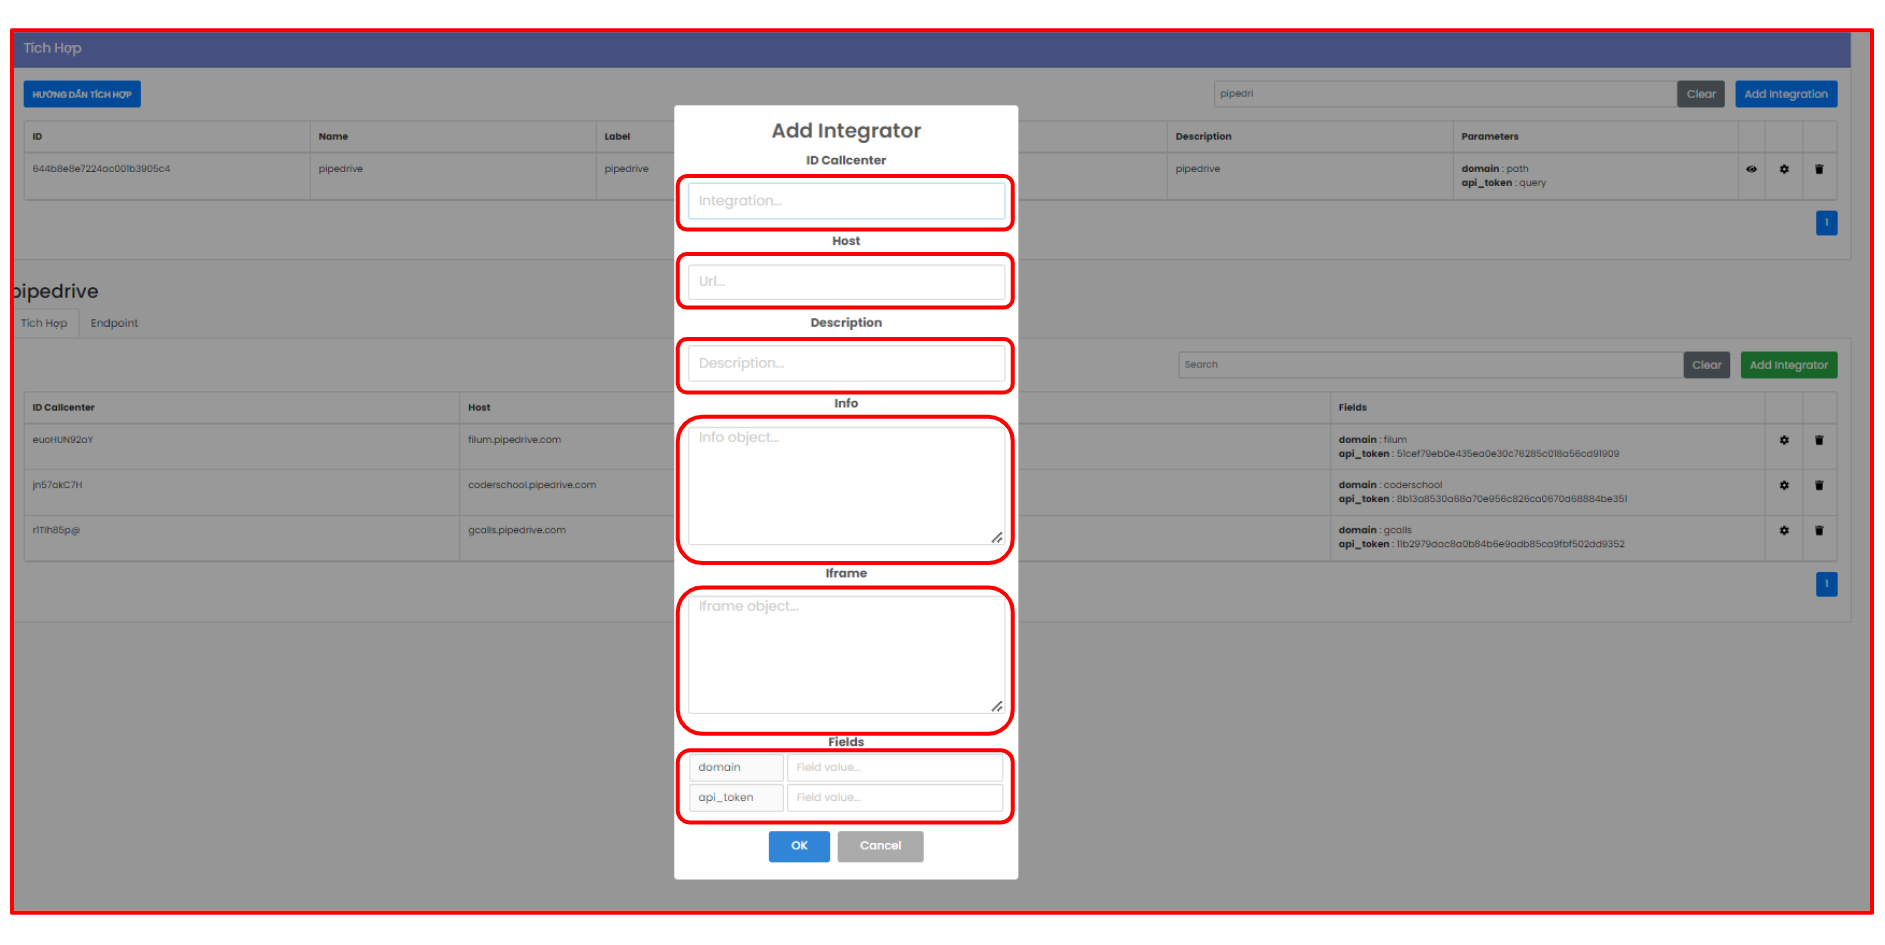Click gear icon for filum.pipedrive.com row
The height and width of the screenshot is (945, 1885).
click(1784, 440)
